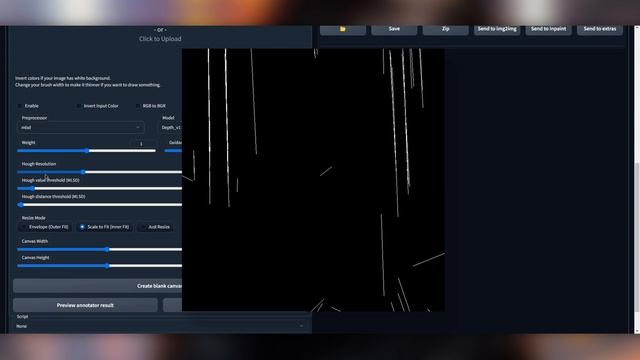This screenshot has height=360, width=640.
Task: Adjust the Weight slider
Action: [x=86, y=151]
